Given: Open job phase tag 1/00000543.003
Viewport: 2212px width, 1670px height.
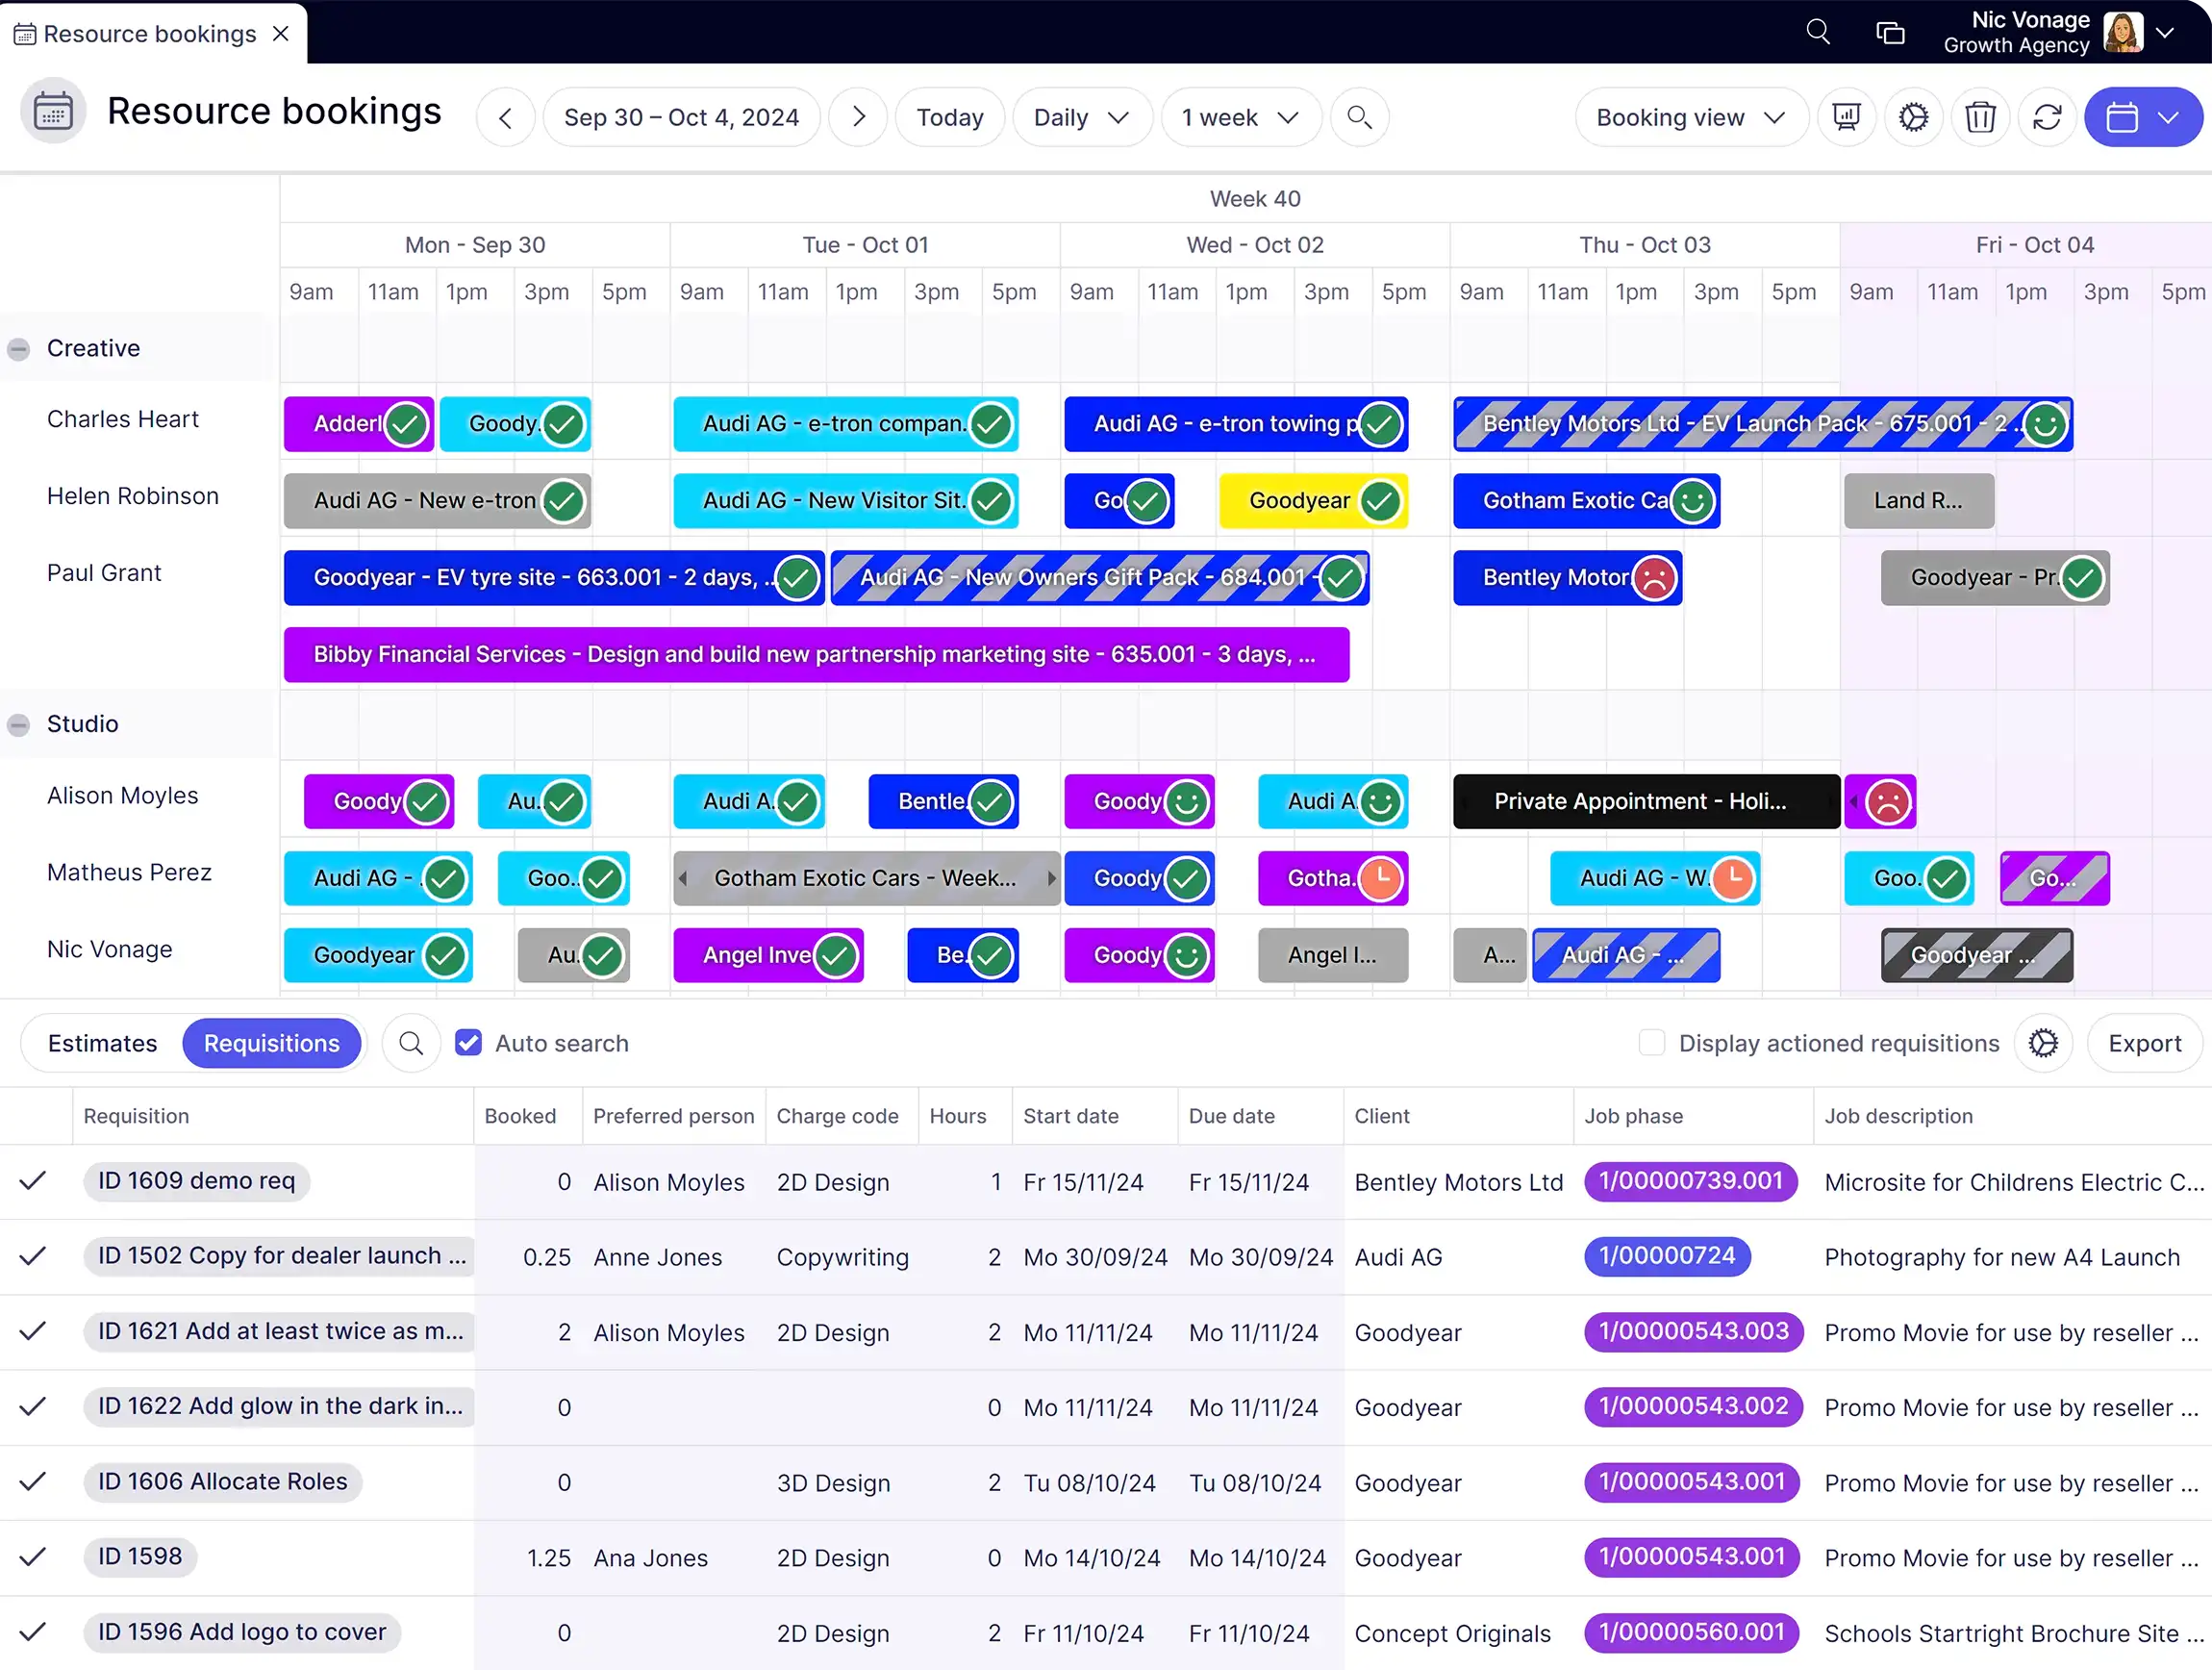Looking at the screenshot, I should point(1693,1331).
